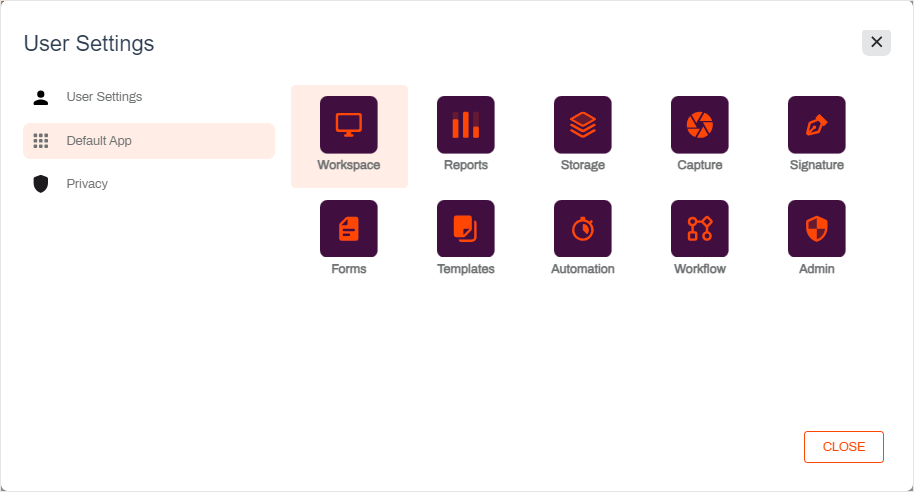Image resolution: width=914 pixels, height=492 pixels.
Task: Click the Storage label text
Action: (583, 165)
